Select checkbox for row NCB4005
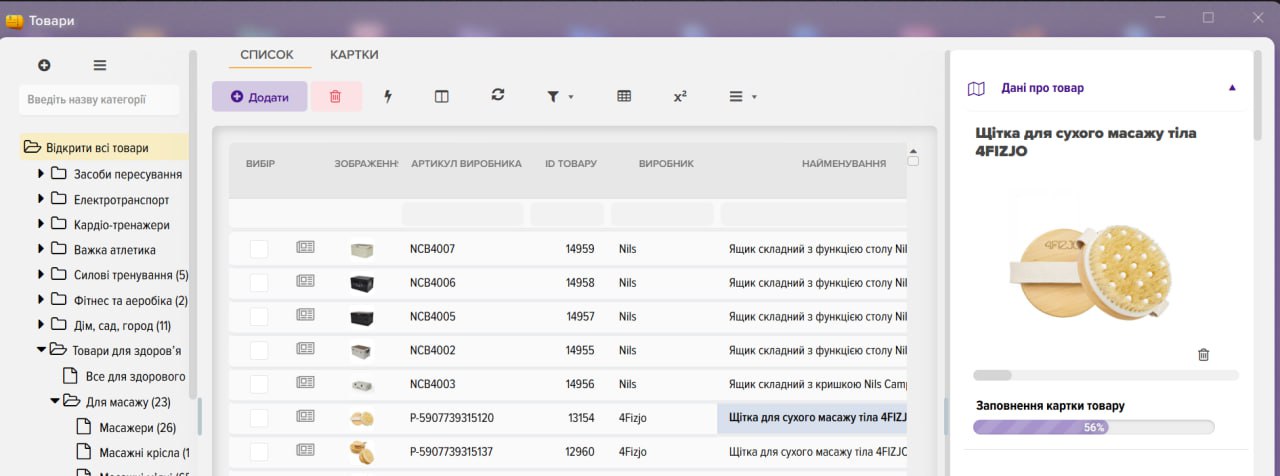1280x476 pixels. tap(259, 317)
